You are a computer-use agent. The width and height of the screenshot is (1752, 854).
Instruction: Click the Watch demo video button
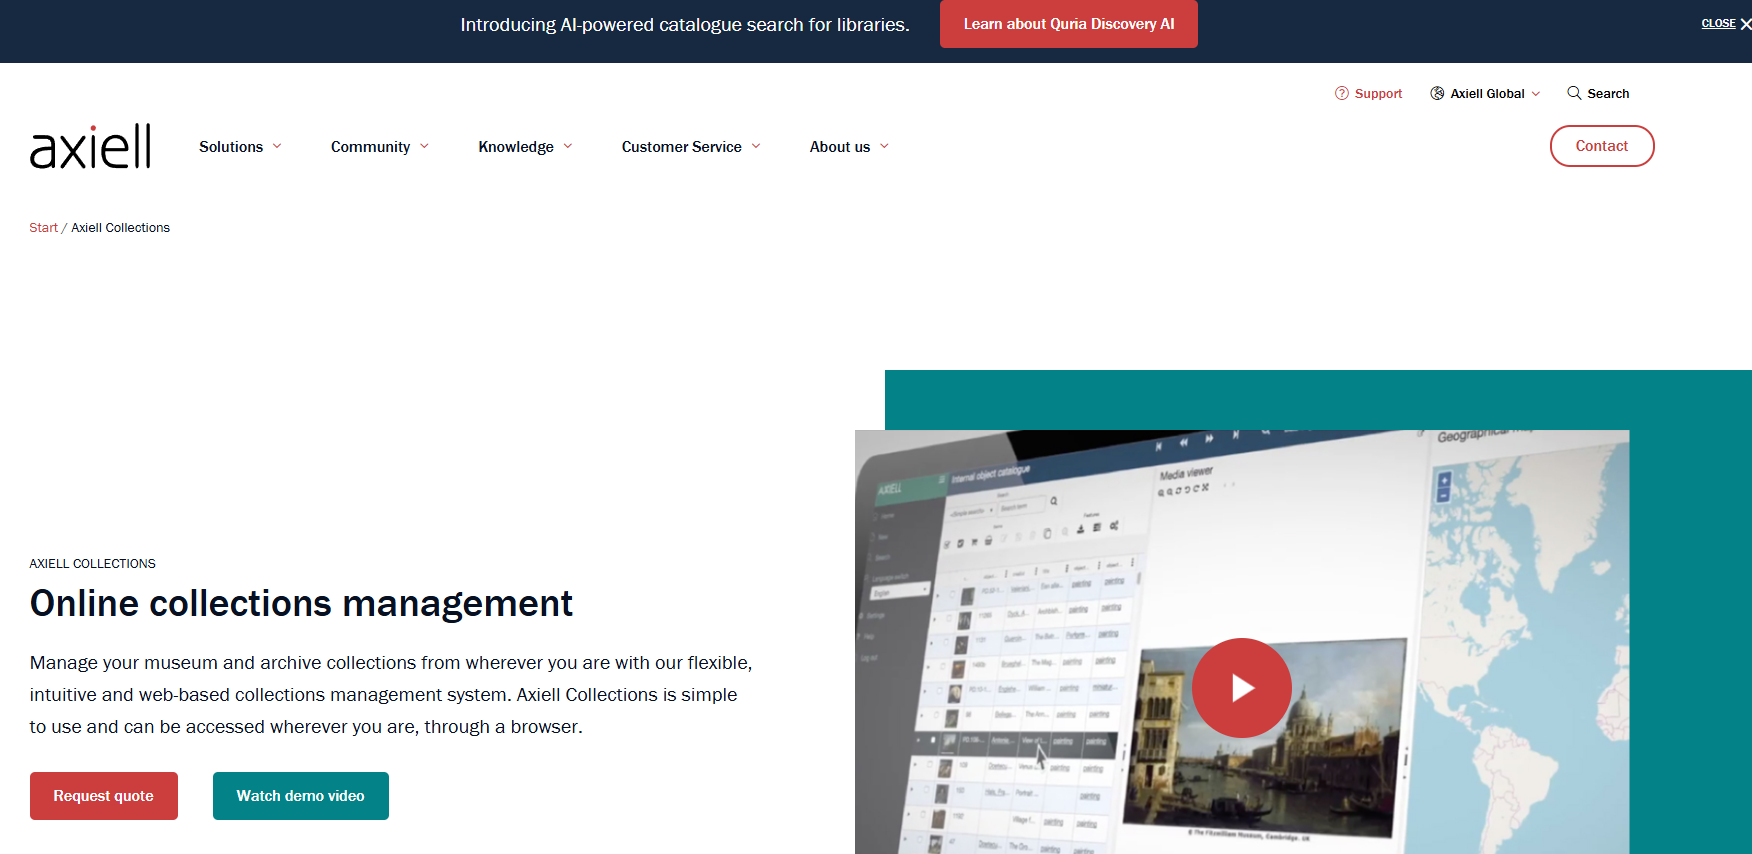click(301, 796)
